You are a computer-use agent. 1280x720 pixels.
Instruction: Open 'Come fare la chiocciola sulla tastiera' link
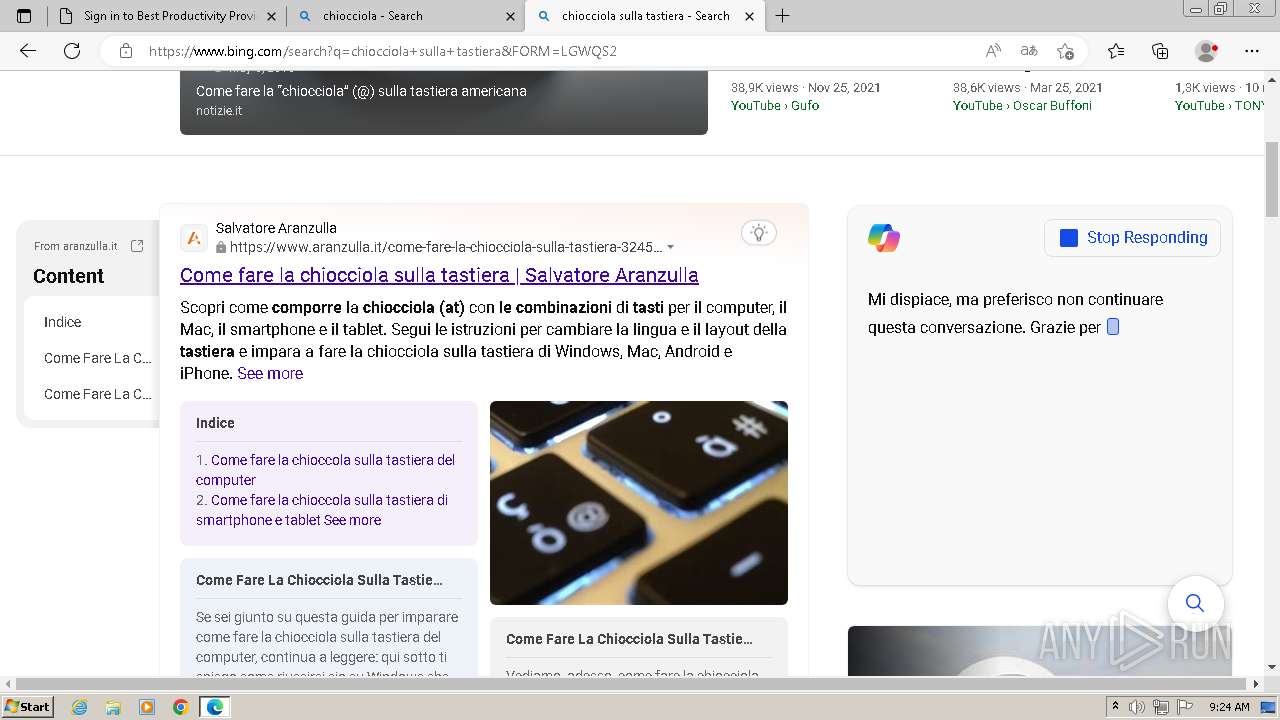coord(439,275)
